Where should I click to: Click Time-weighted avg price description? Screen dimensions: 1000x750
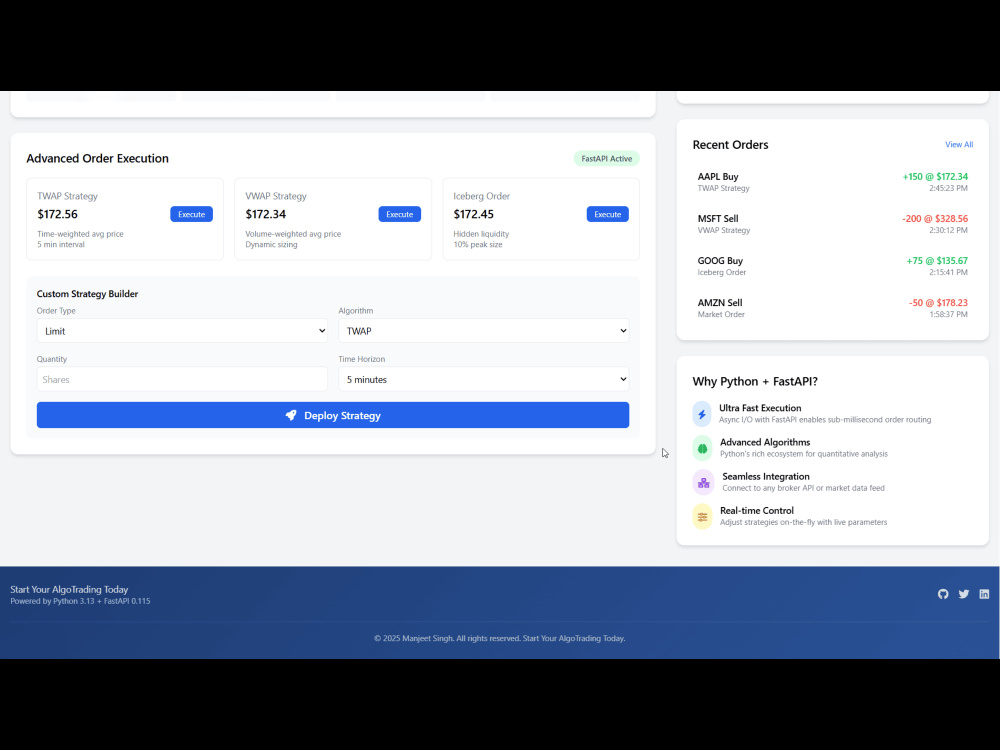click(80, 234)
